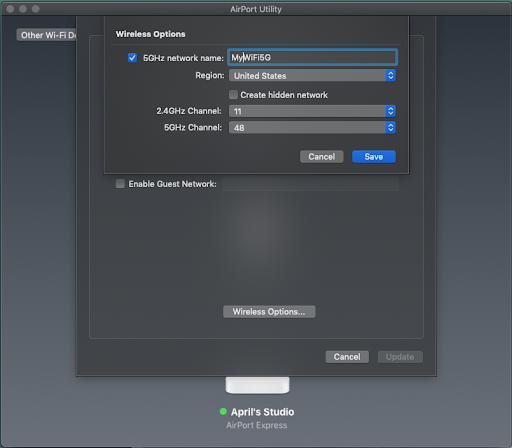Click the disabled Update button
The width and height of the screenshot is (512, 448).
click(400, 357)
